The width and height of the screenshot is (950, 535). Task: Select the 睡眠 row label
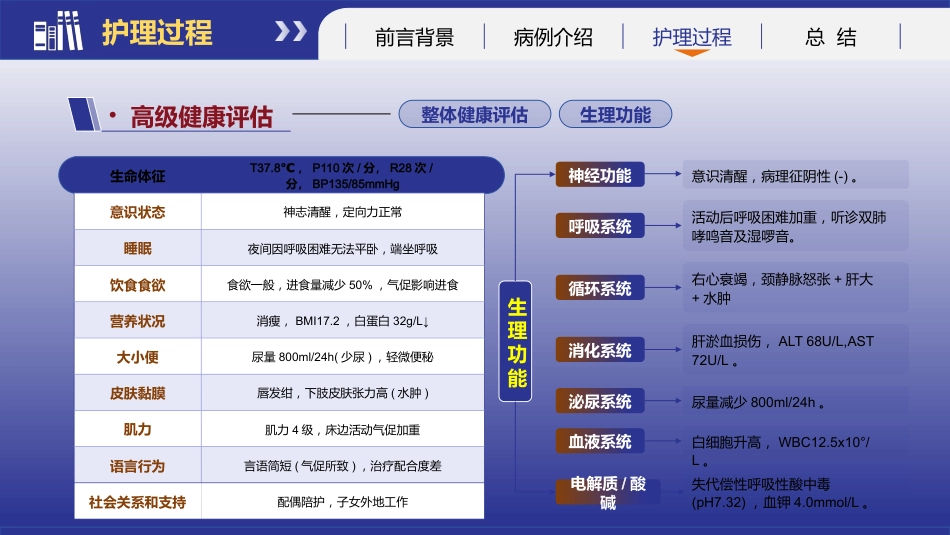pos(138,248)
